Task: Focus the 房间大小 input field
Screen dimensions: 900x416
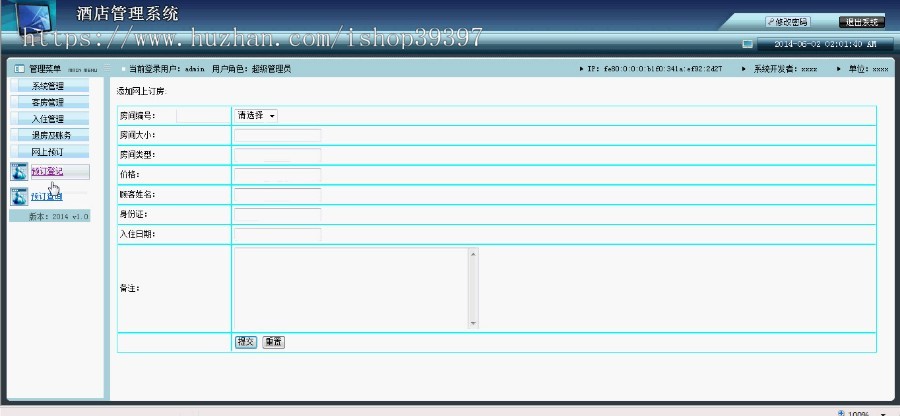Action: coord(278,135)
